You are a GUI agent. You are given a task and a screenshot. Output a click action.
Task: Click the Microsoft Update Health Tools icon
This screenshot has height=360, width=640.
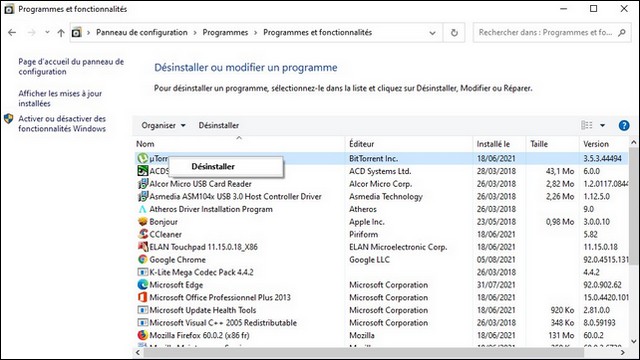tap(142, 310)
